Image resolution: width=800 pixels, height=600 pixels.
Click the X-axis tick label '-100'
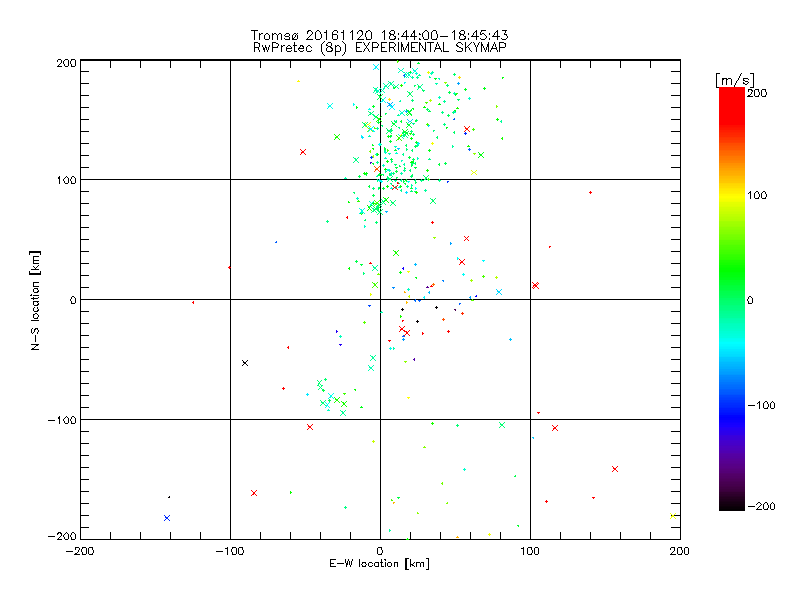pyautogui.click(x=230, y=551)
